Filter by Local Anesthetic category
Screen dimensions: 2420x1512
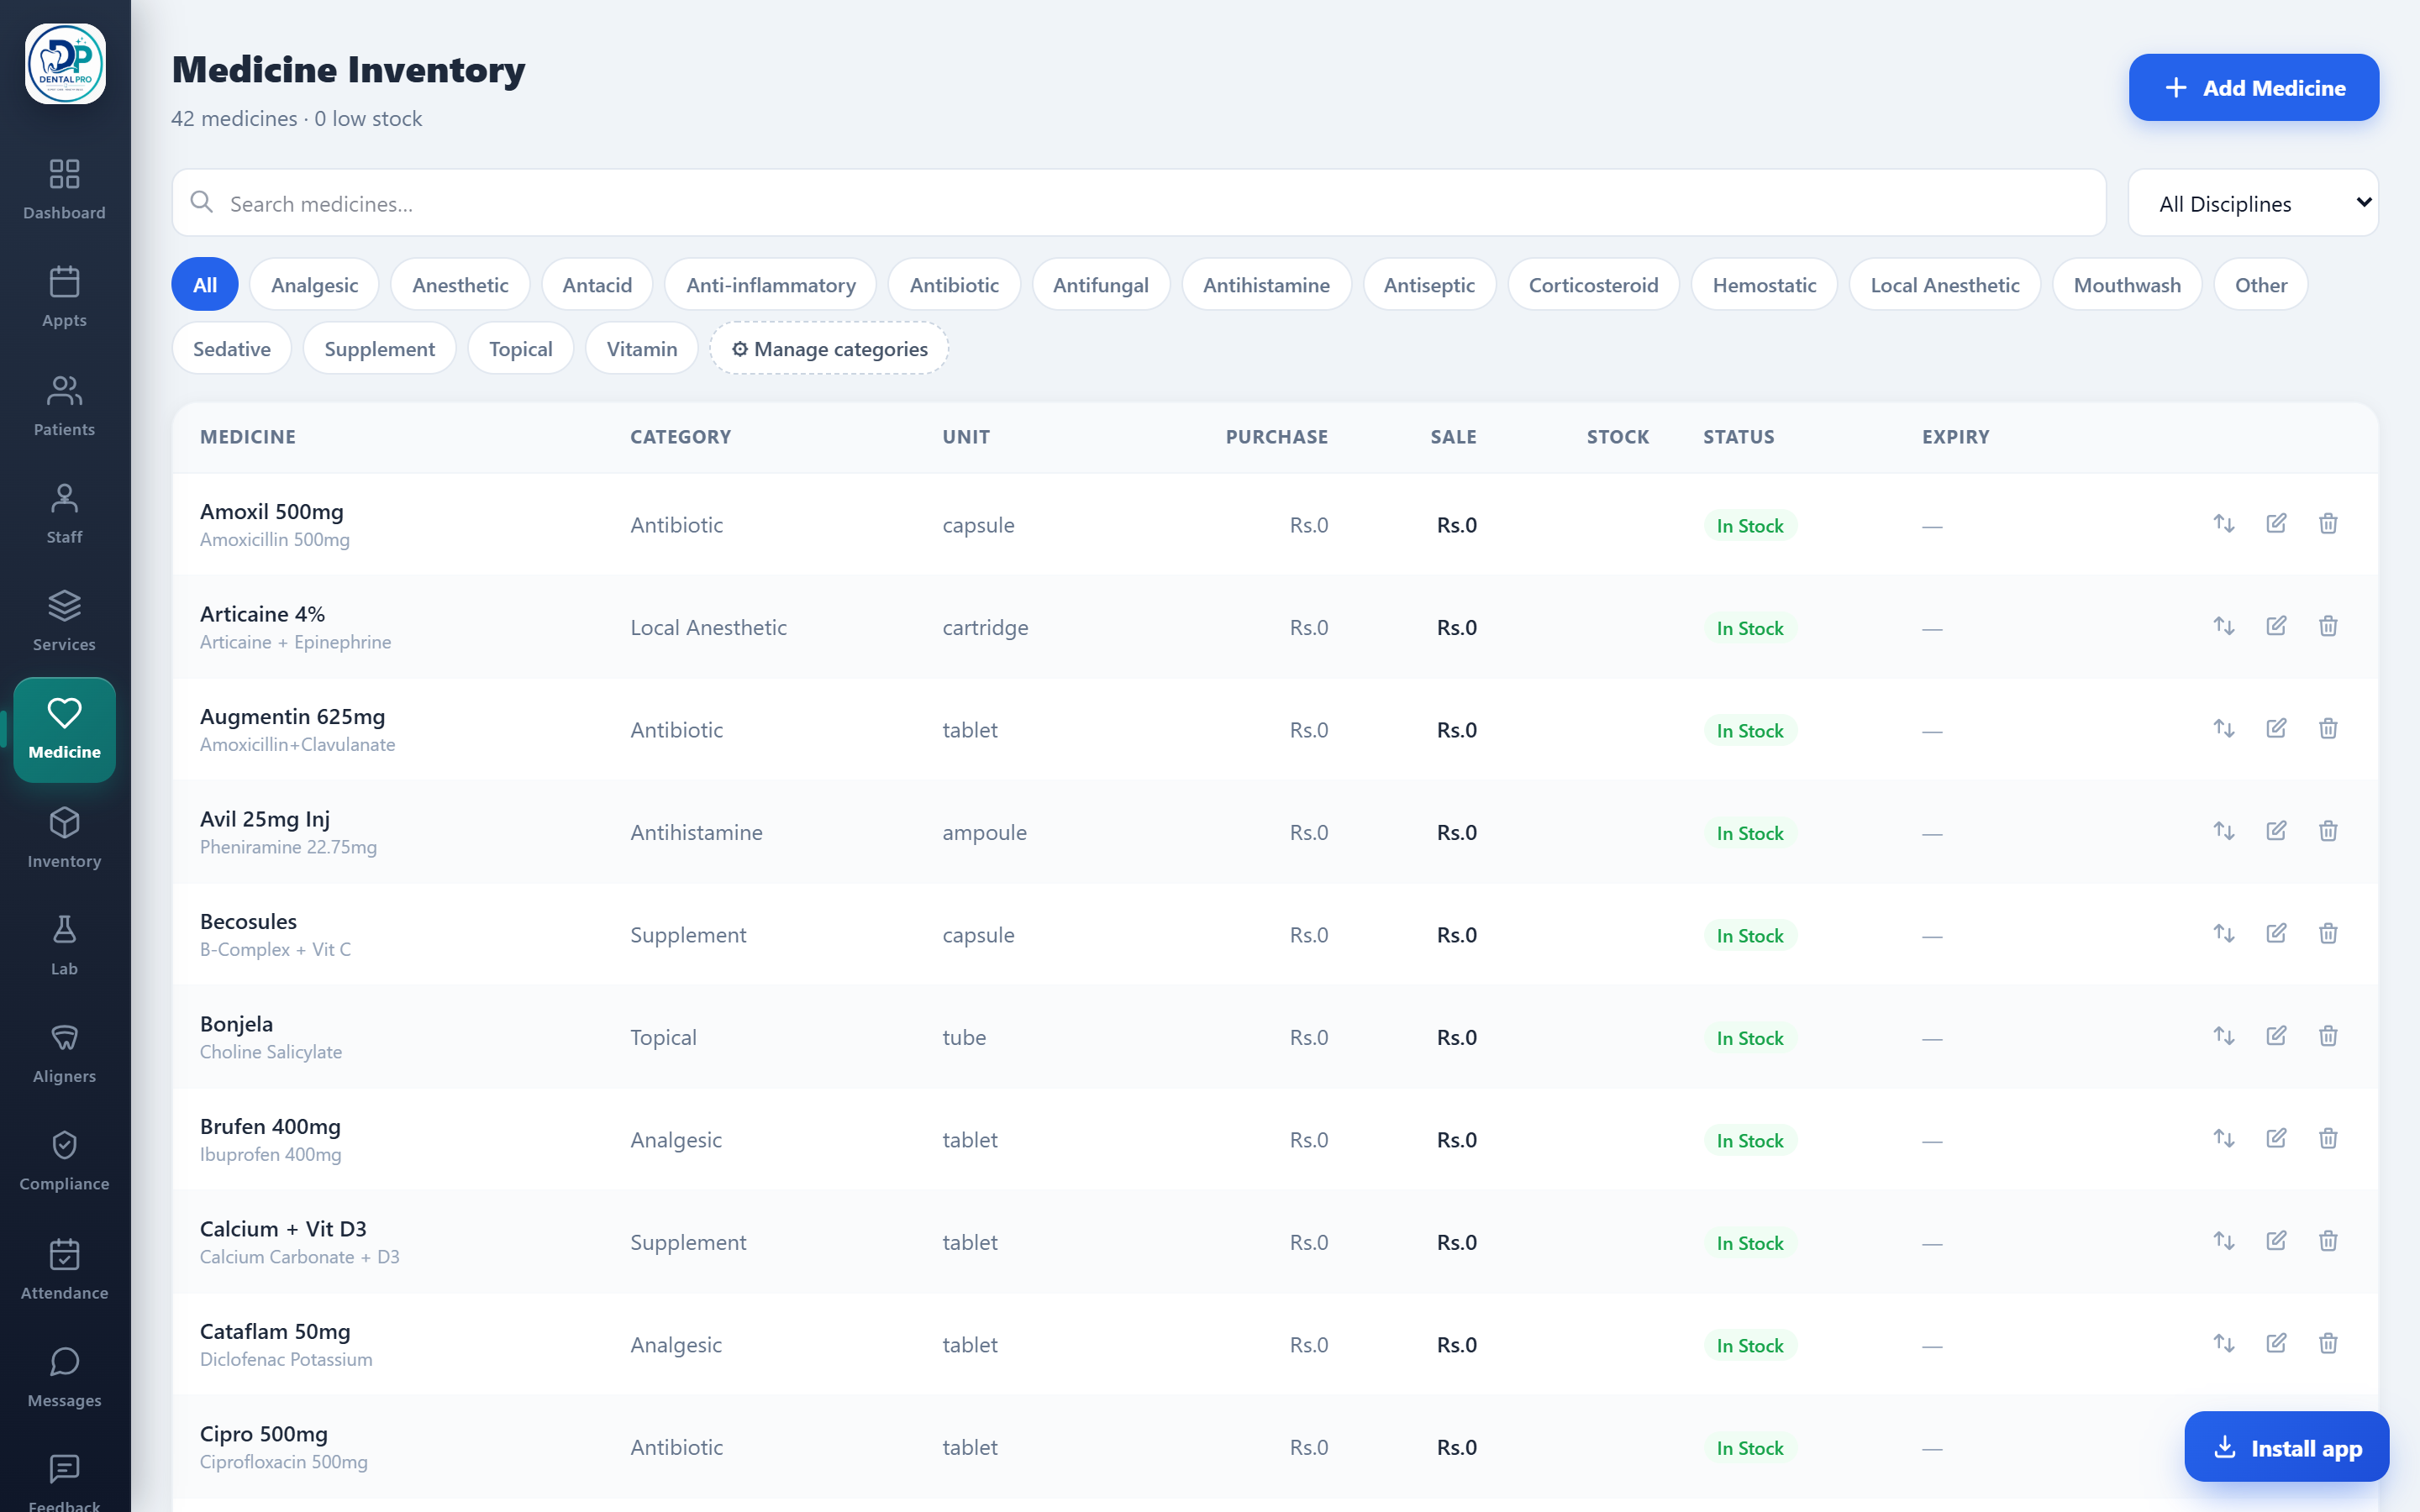[1944, 285]
